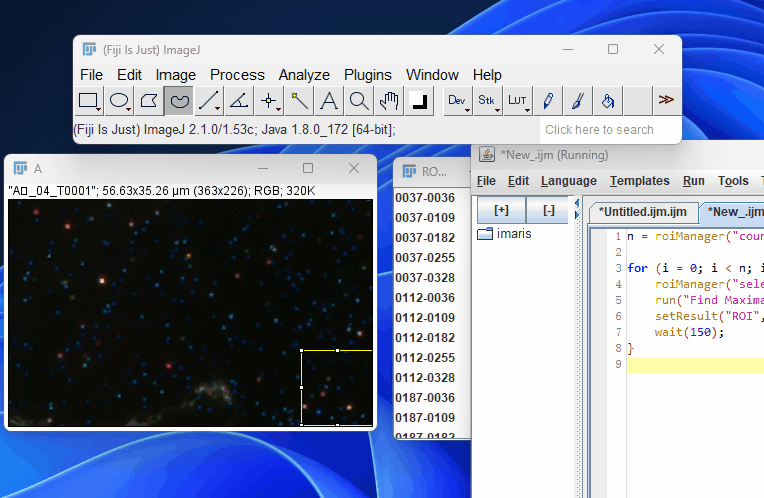Select the Polygon selection tool

(x=149, y=101)
